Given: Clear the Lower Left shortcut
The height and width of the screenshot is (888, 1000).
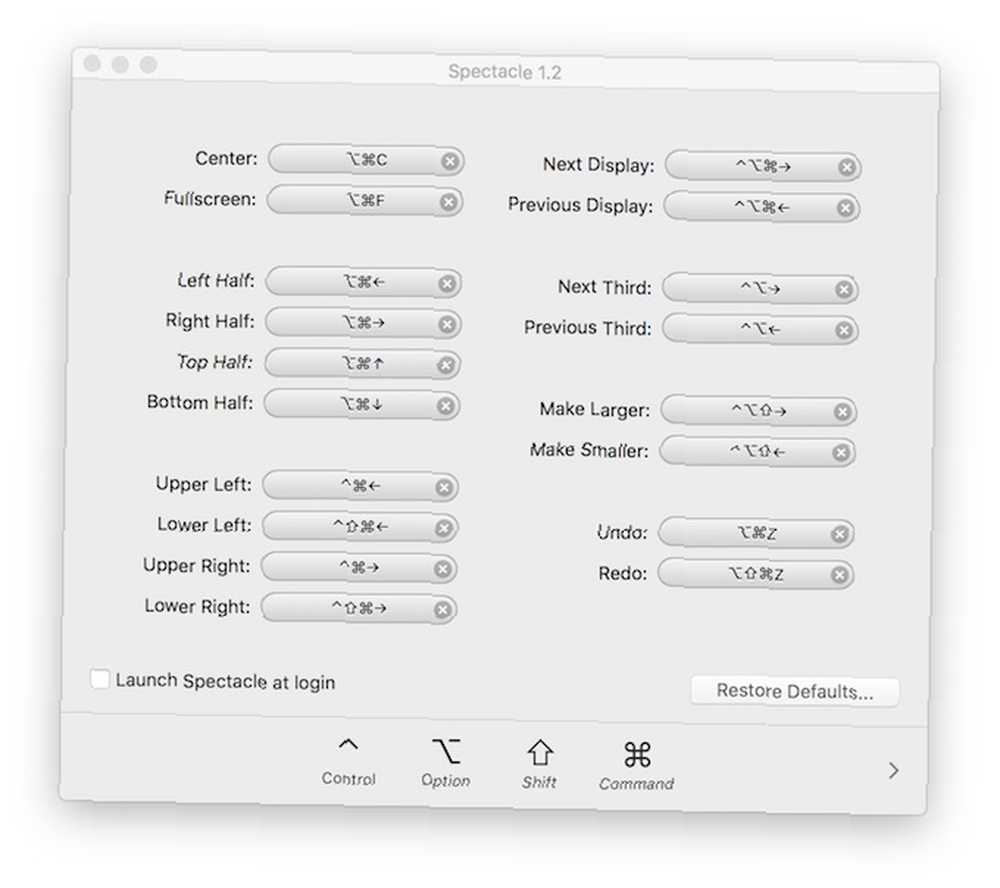Looking at the screenshot, I should click(x=443, y=528).
